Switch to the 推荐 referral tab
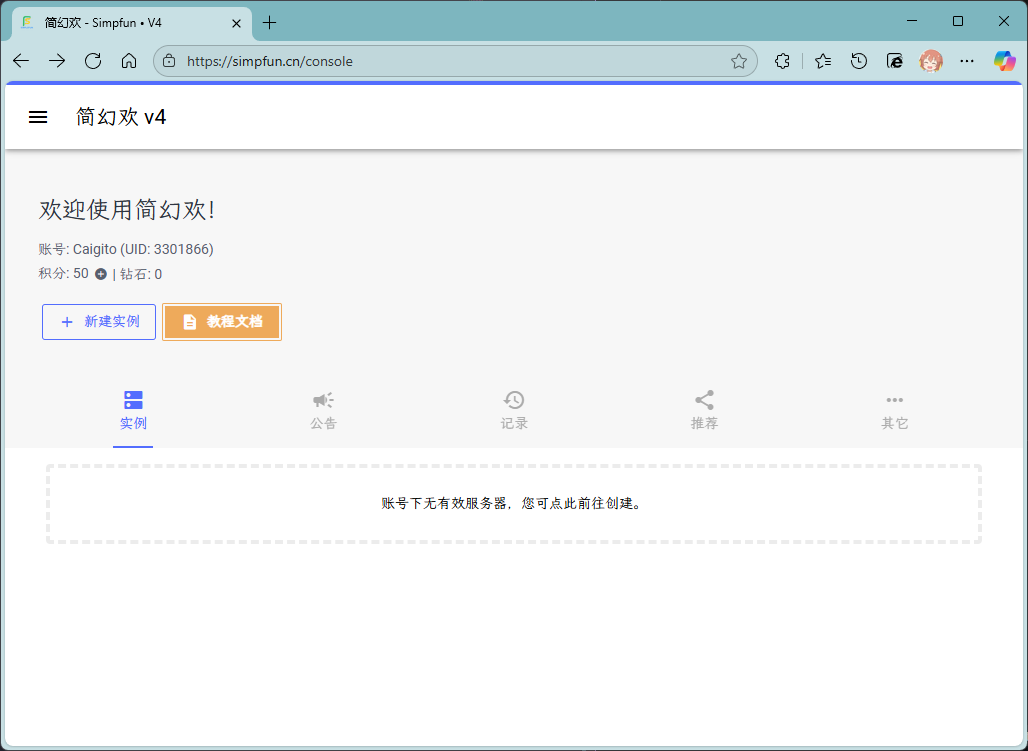 tap(704, 411)
